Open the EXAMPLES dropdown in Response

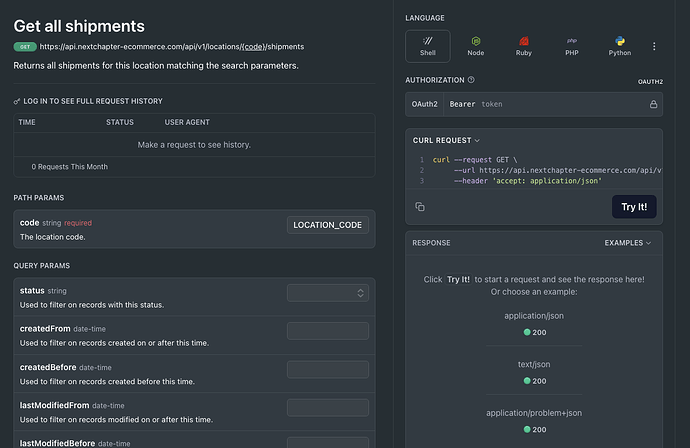[x=628, y=243]
